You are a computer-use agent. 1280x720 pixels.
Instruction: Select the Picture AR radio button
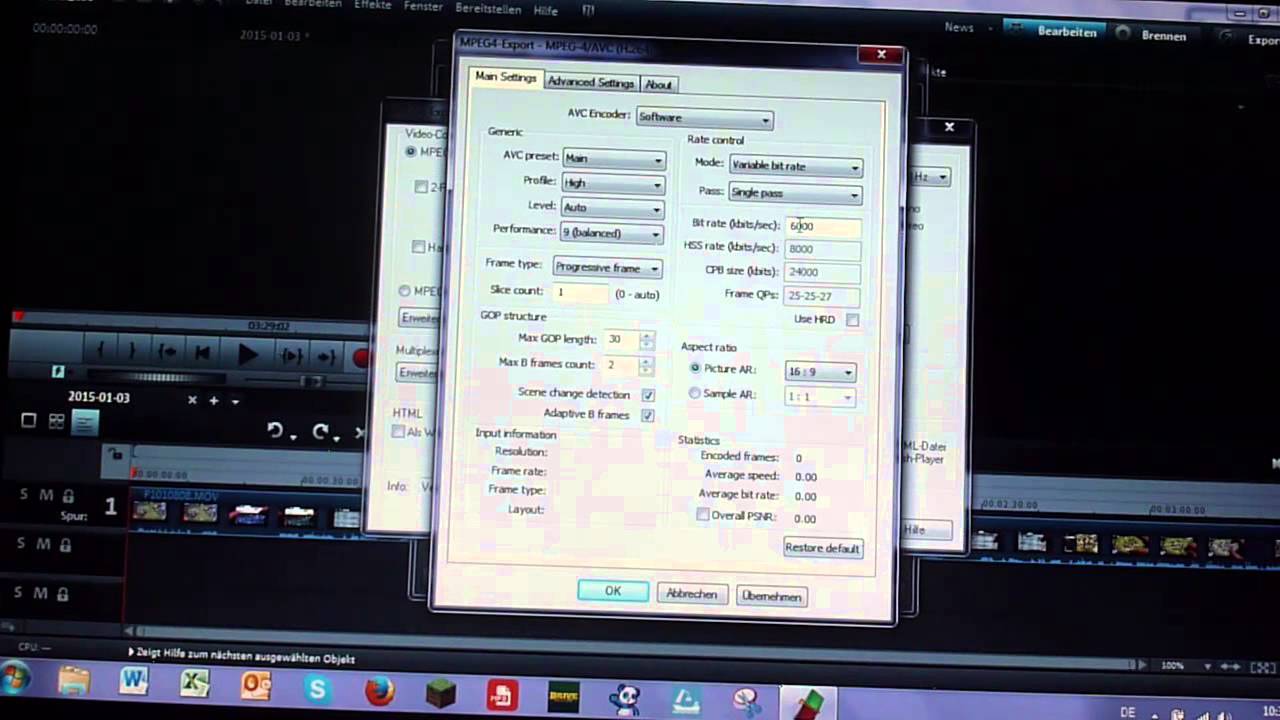coord(695,369)
